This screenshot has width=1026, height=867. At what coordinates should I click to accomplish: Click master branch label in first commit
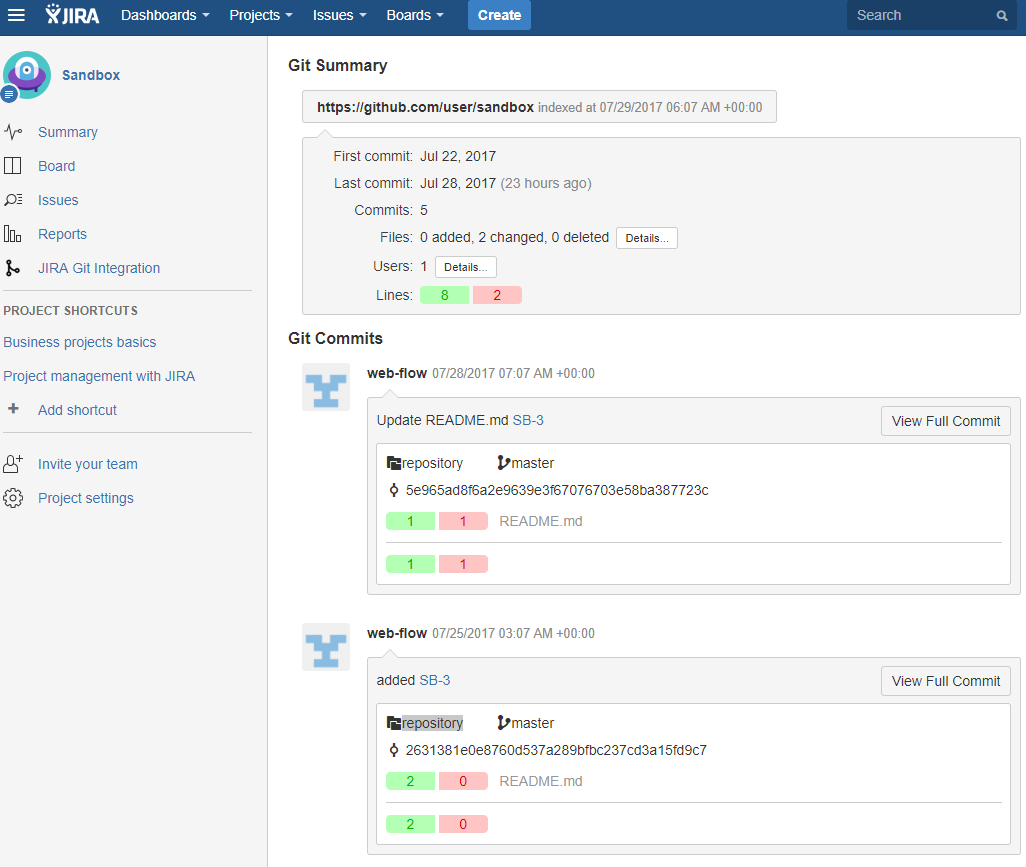point(533,463)
